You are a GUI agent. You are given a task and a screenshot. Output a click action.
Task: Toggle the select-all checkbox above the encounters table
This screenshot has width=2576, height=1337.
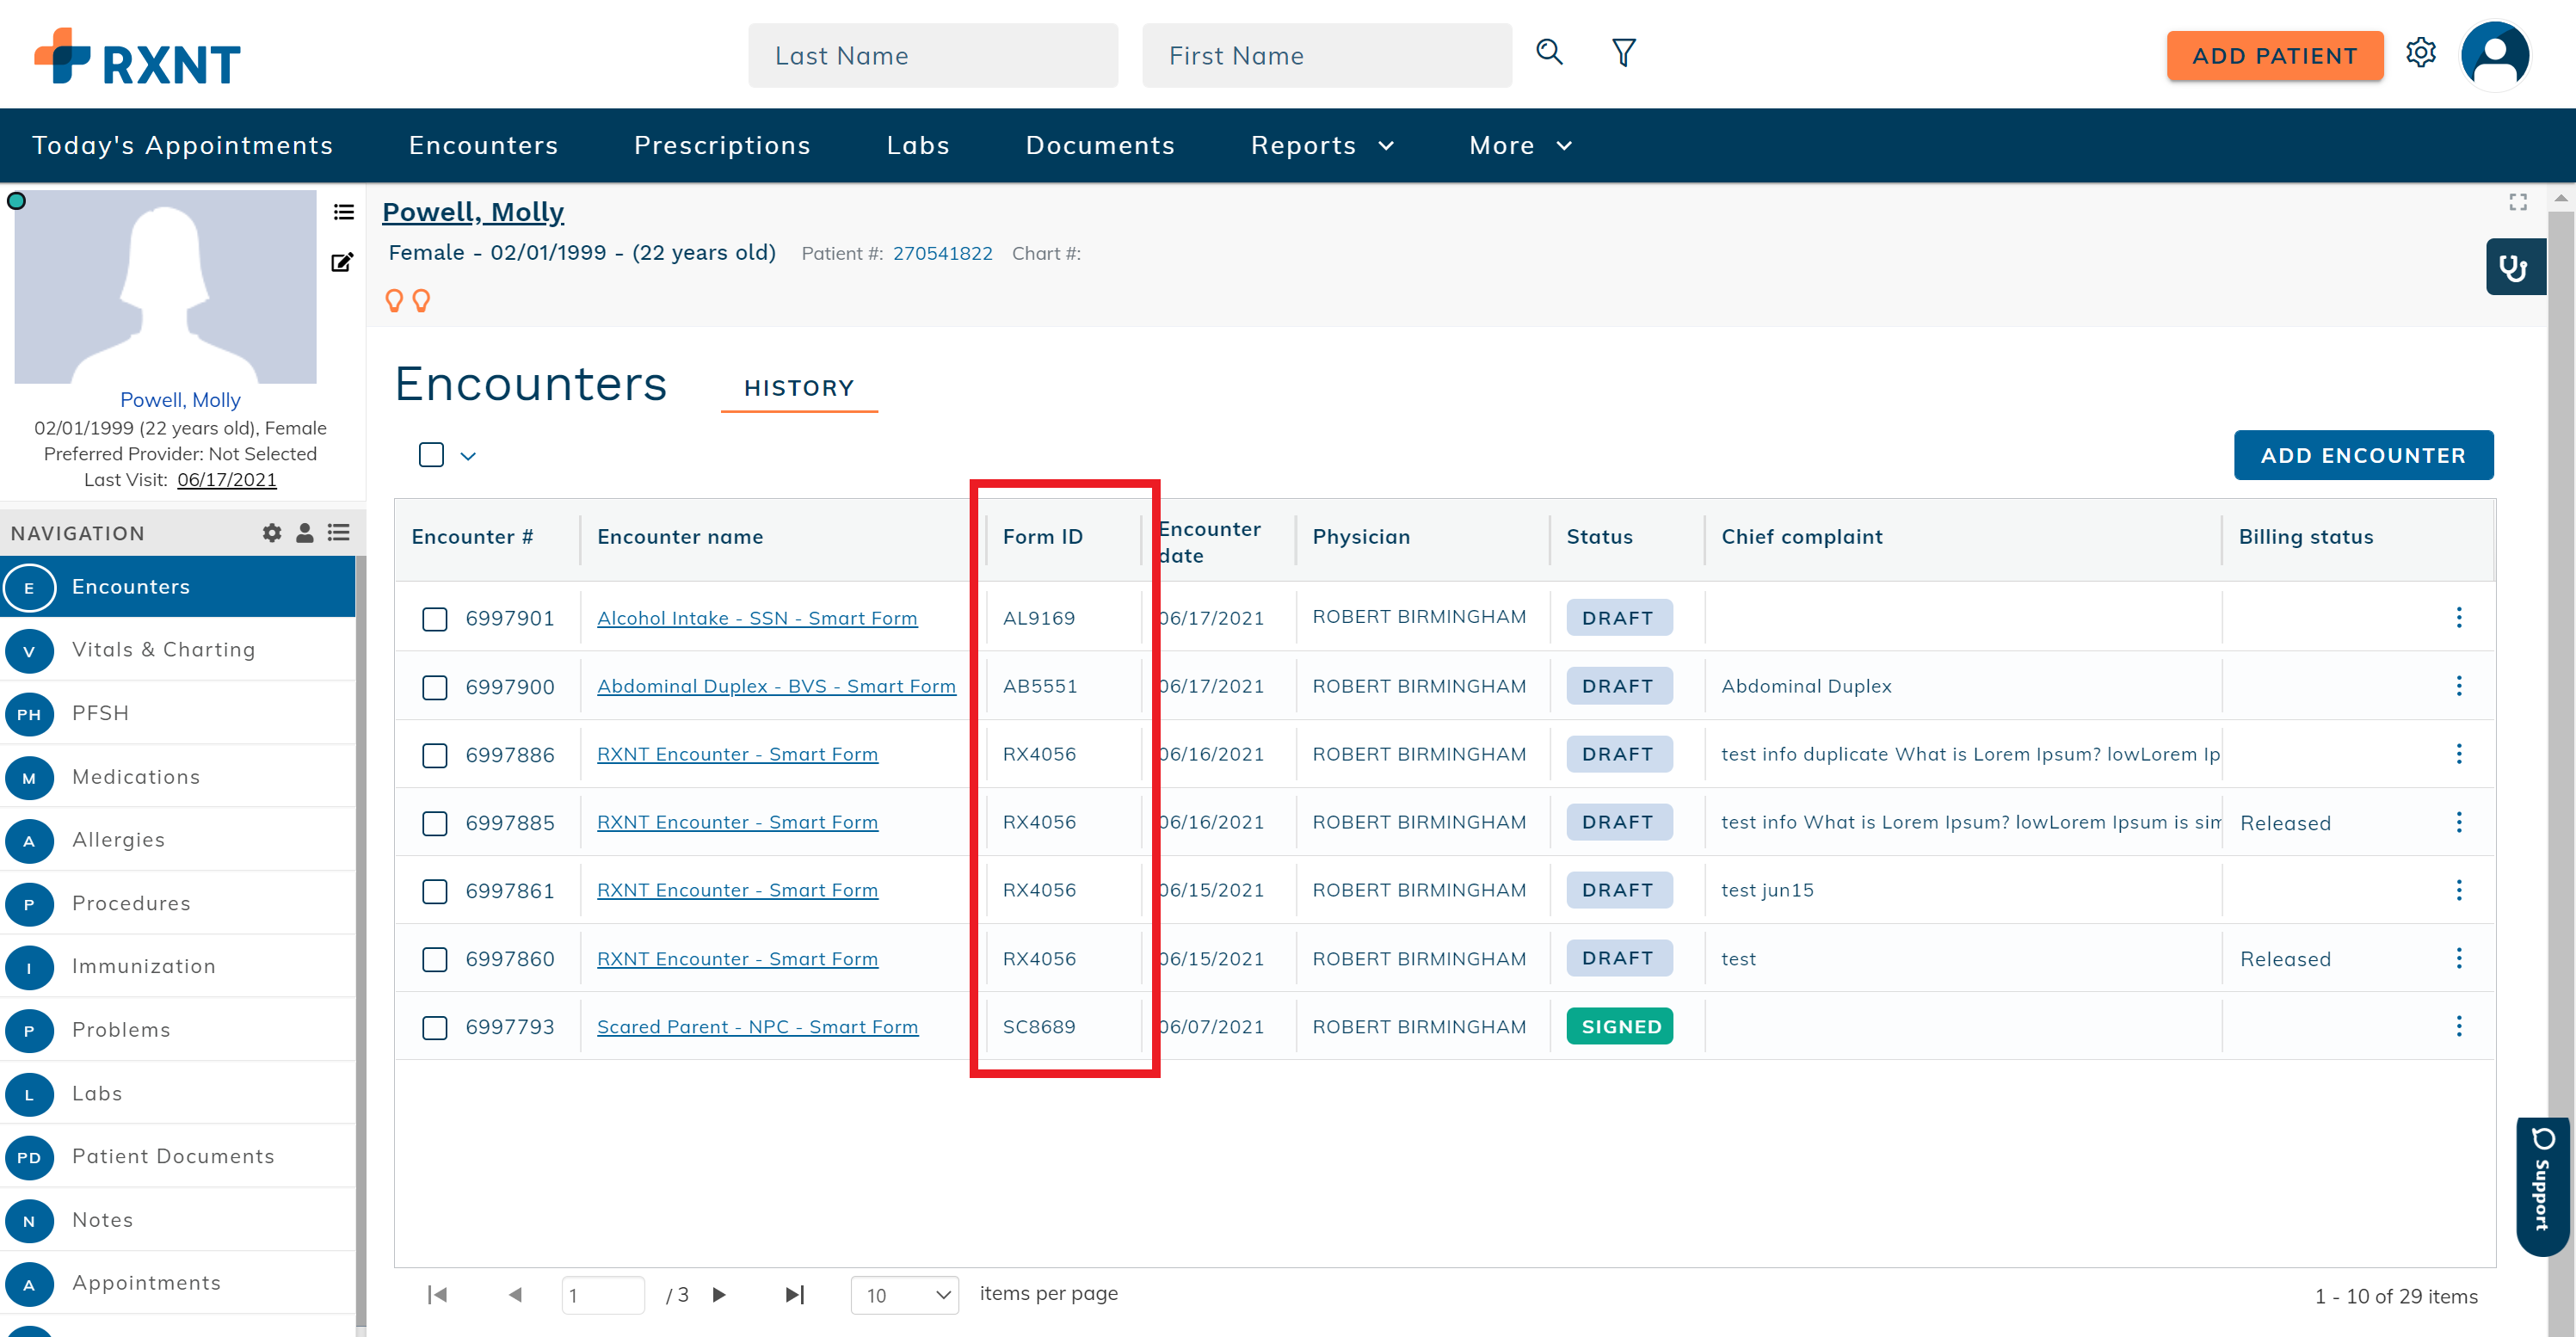(430, 455)
